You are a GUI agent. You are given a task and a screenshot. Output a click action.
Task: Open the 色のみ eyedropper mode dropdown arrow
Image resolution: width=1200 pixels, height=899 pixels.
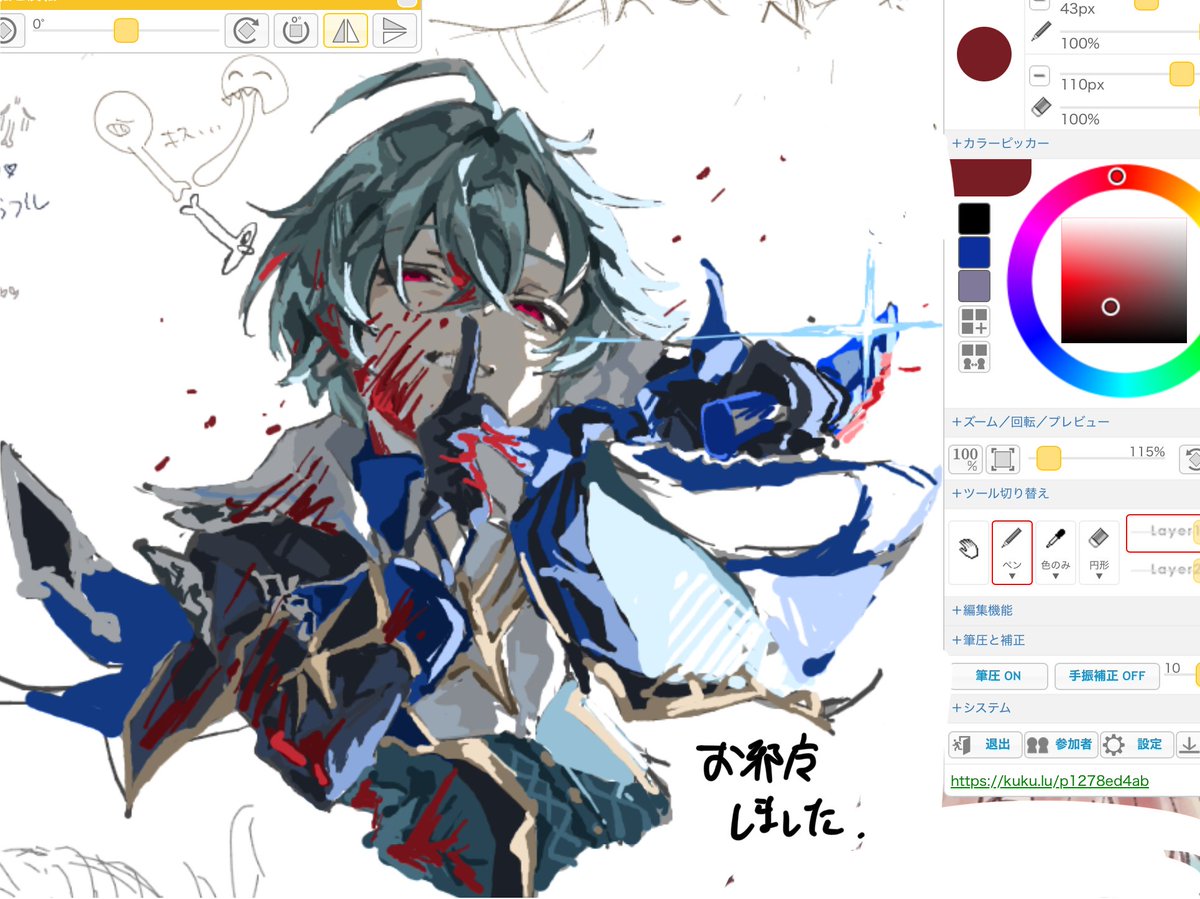(1055, 576)
